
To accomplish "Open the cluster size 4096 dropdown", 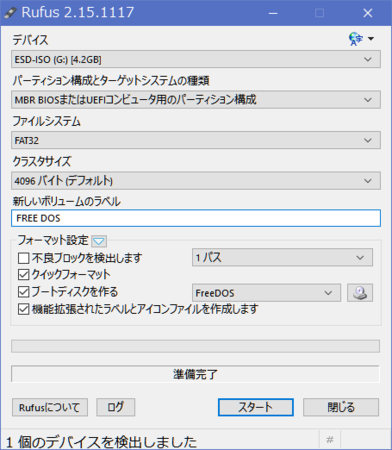I will (196, 181).
